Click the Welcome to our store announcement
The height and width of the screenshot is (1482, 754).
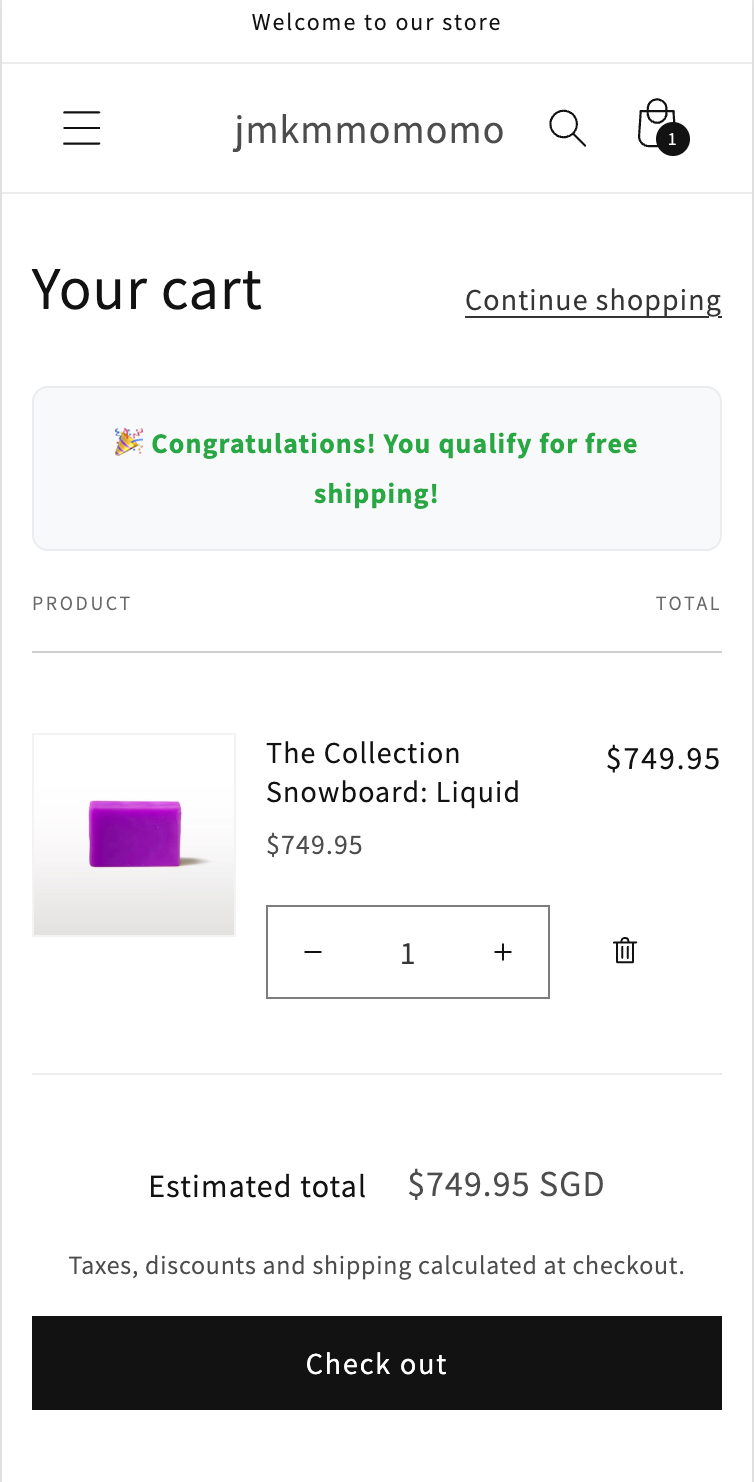click(376, 22)
